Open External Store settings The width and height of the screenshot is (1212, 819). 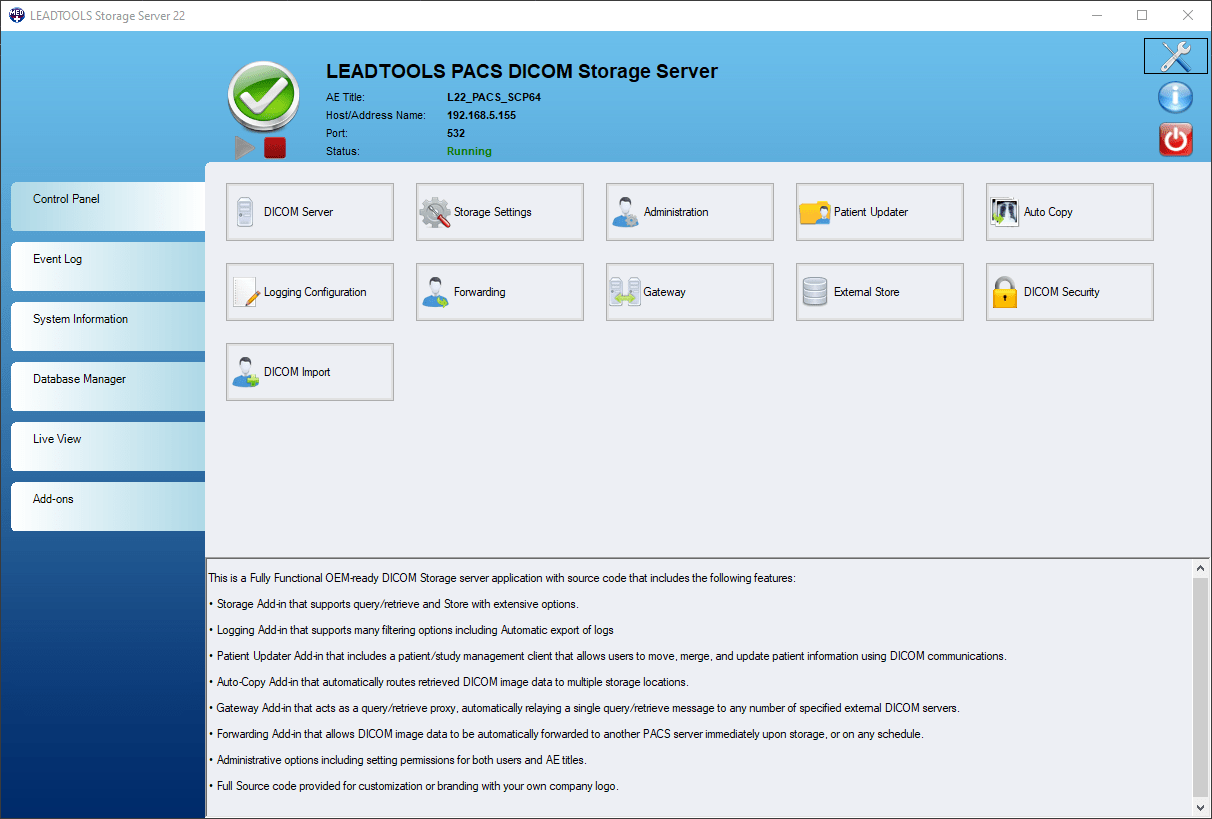click(x=879, y=291)
